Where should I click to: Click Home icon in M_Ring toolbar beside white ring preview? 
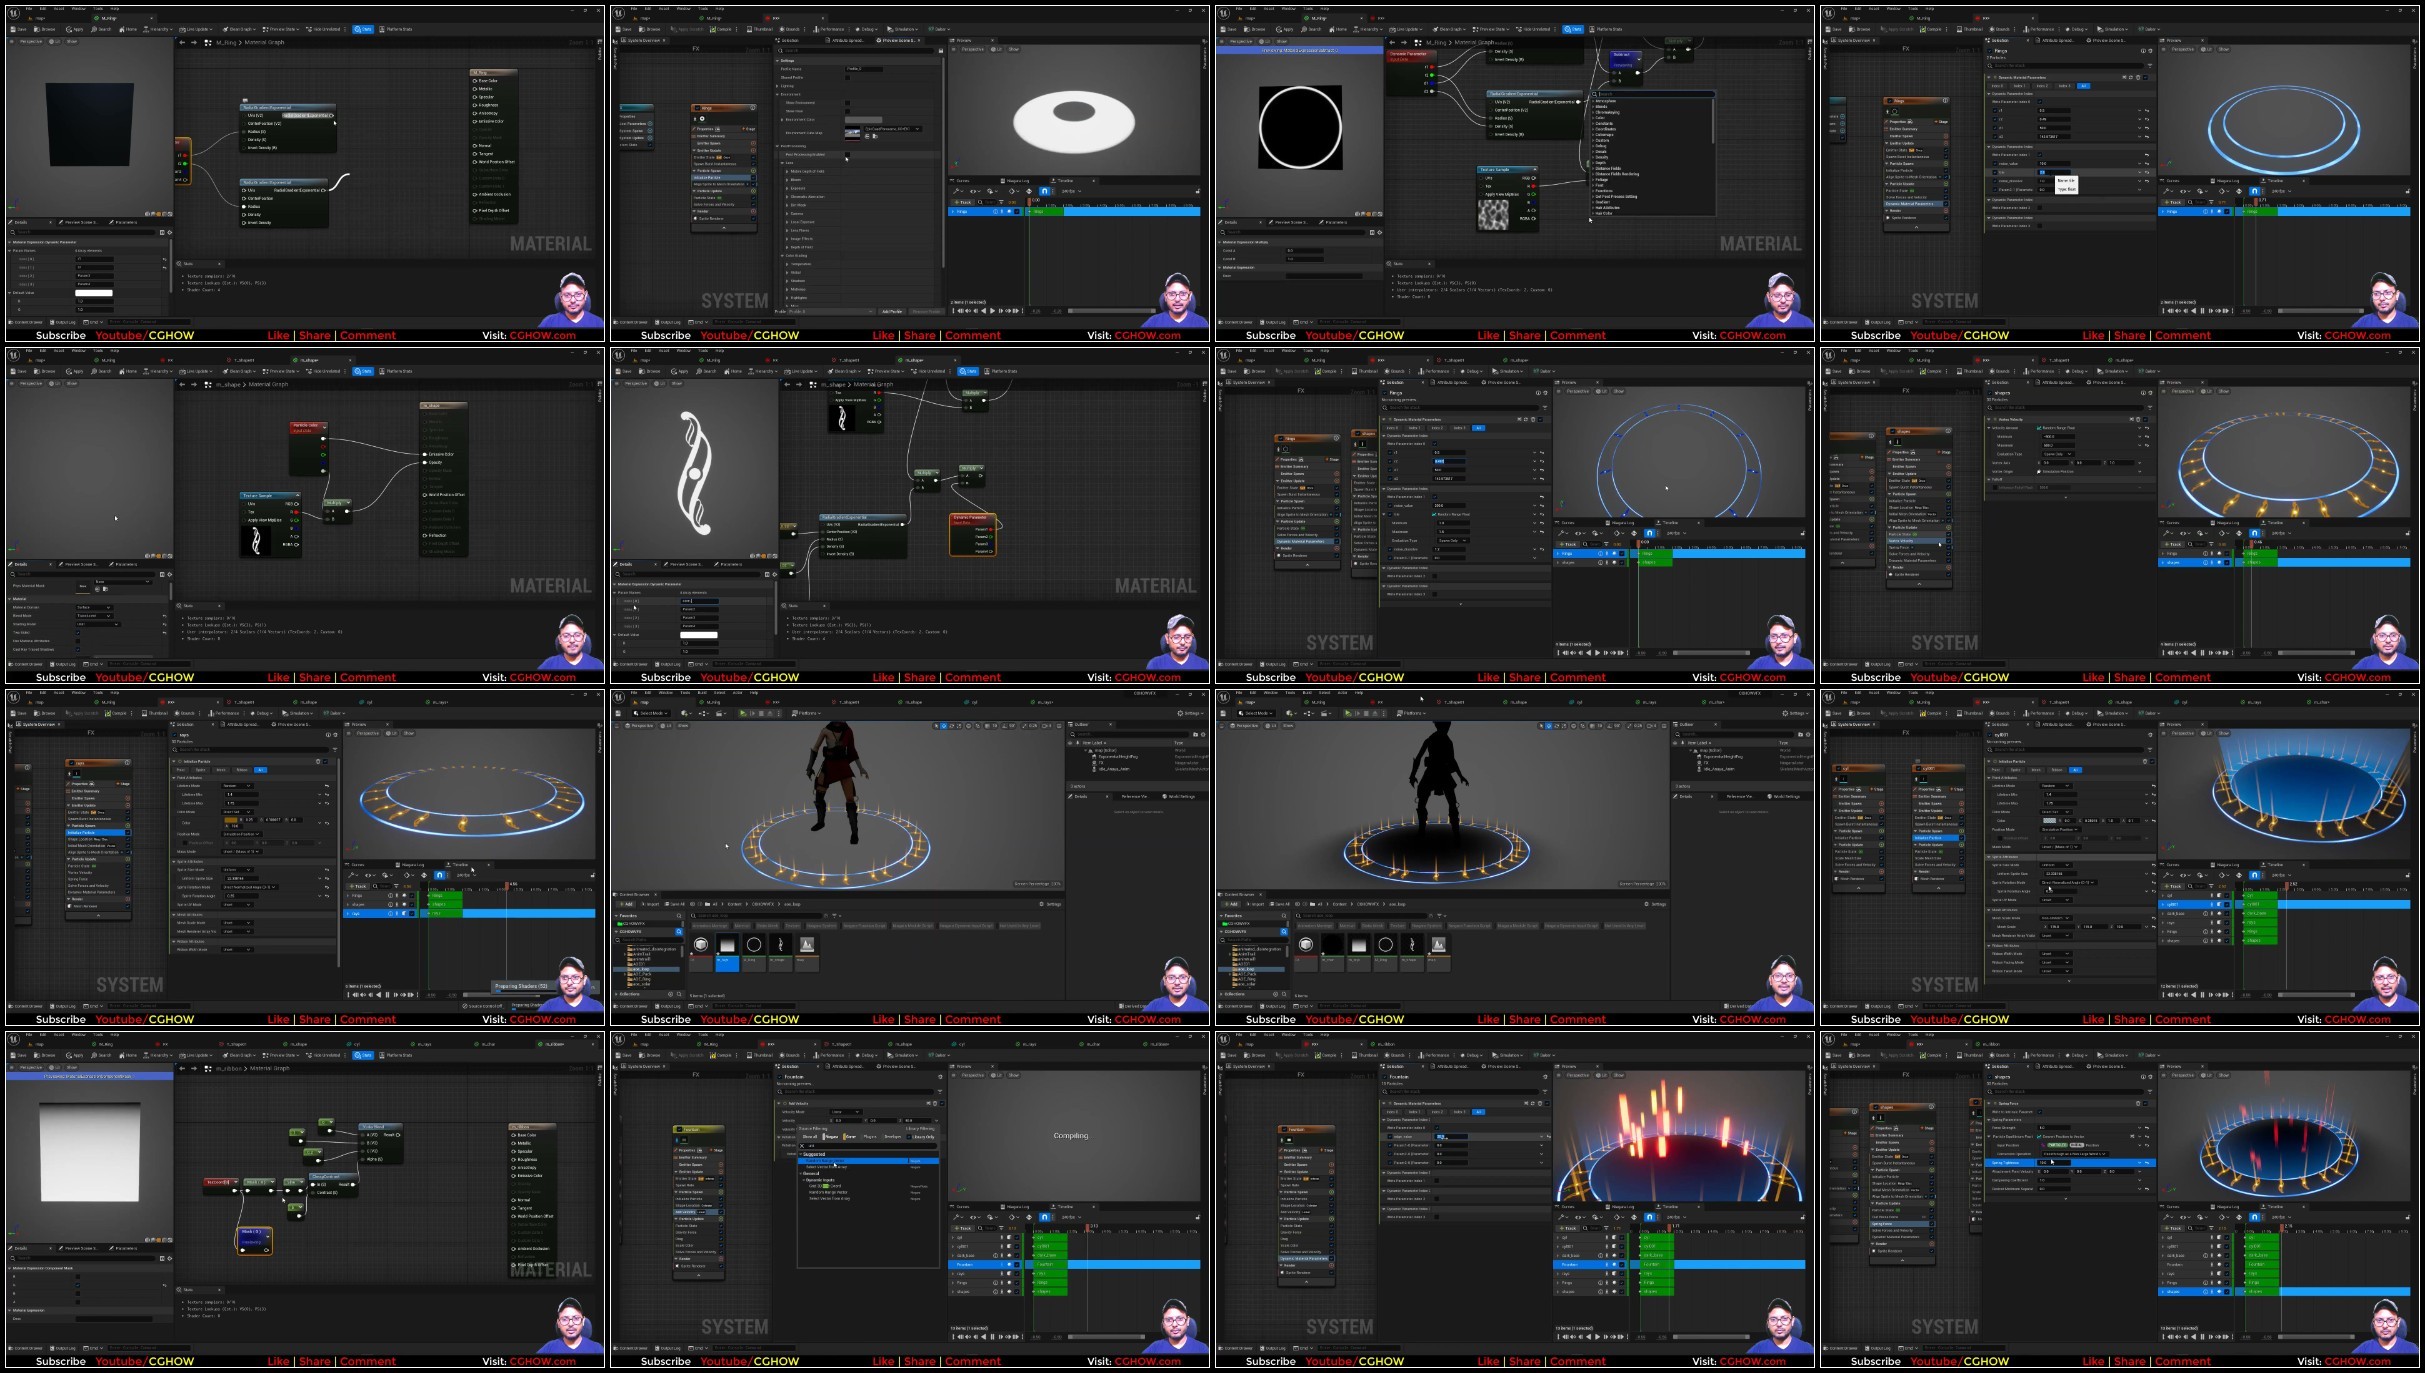tap(1332, 29)
